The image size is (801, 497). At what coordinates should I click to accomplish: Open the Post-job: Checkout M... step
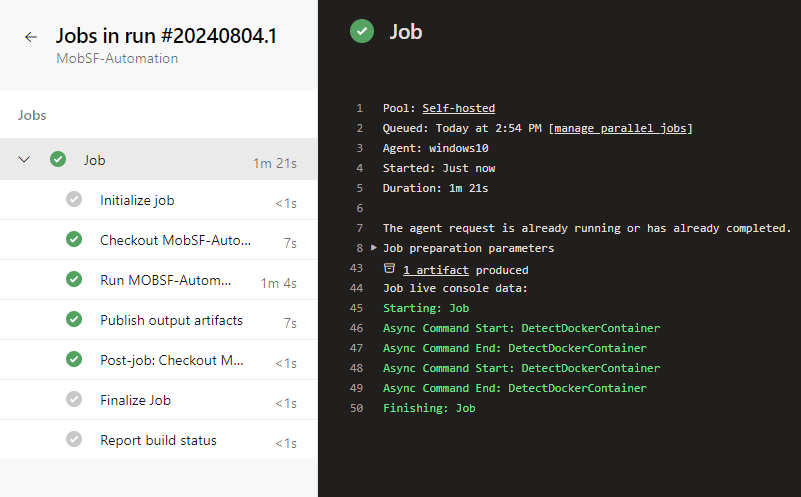click(x=158, y=360)
